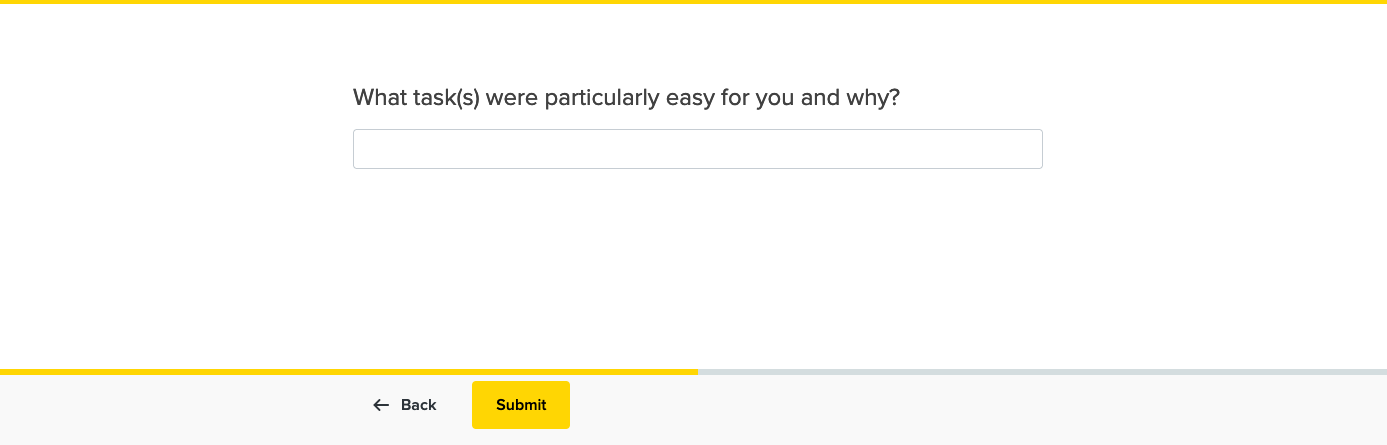Click the left-pointing Back arrow icon
The width and height of the screenshot is (1387, 445).
click(381, 405)
